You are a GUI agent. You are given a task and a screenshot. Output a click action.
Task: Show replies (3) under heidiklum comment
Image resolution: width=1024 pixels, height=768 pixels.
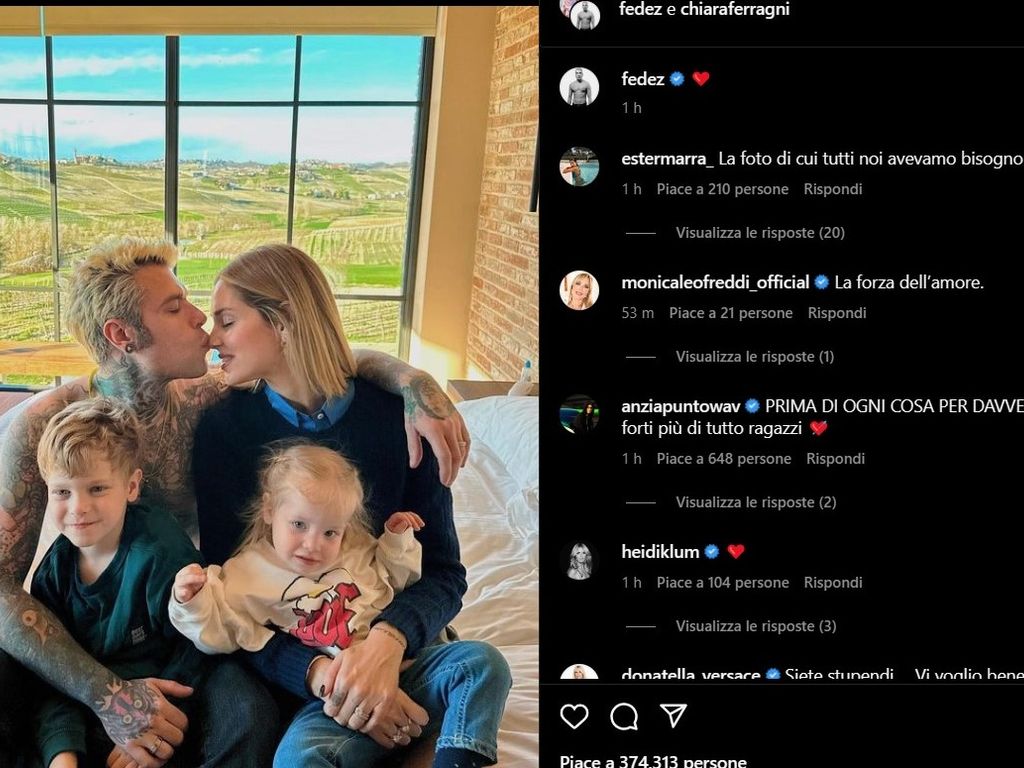click(756, 626)
